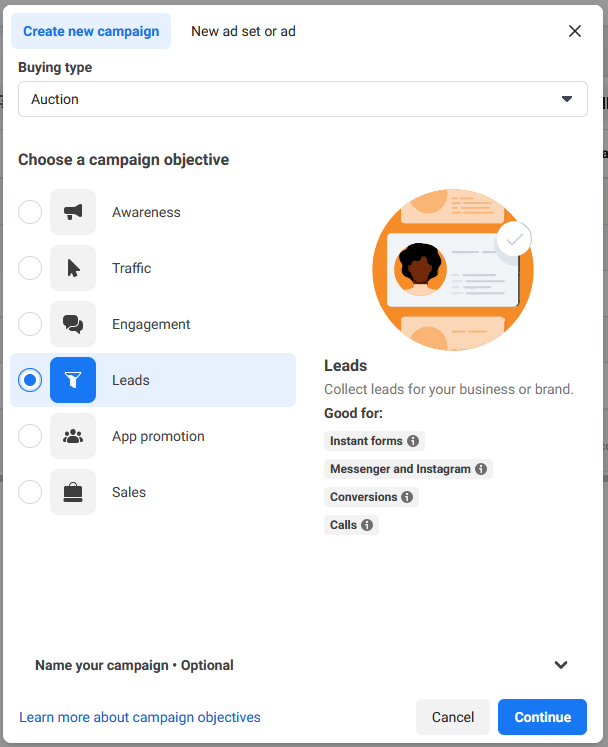Click the Continue button
The image size is (608, 747).
pos(542,717)
